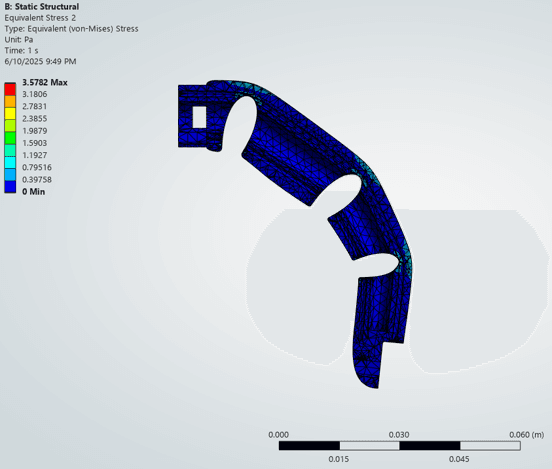Click the legend value 1.5903
This screenshot has height=469, width=552.
34,143
